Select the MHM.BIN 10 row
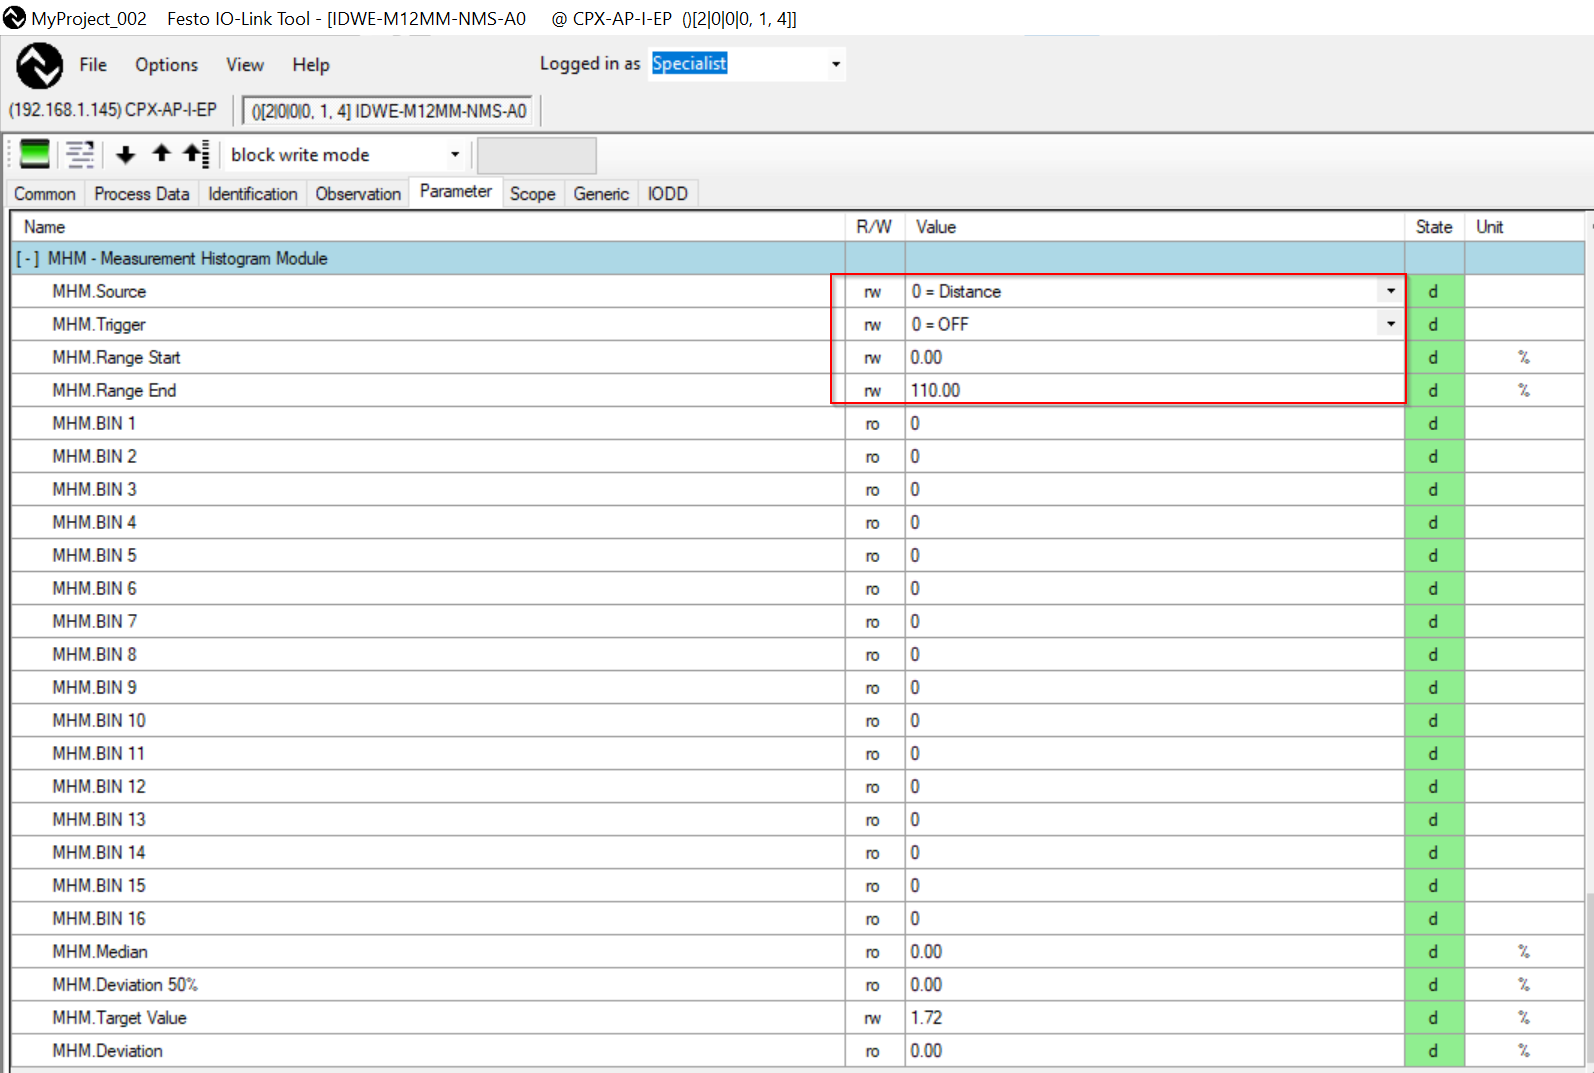The image size is (1594, 1073). tap(797, 720)
